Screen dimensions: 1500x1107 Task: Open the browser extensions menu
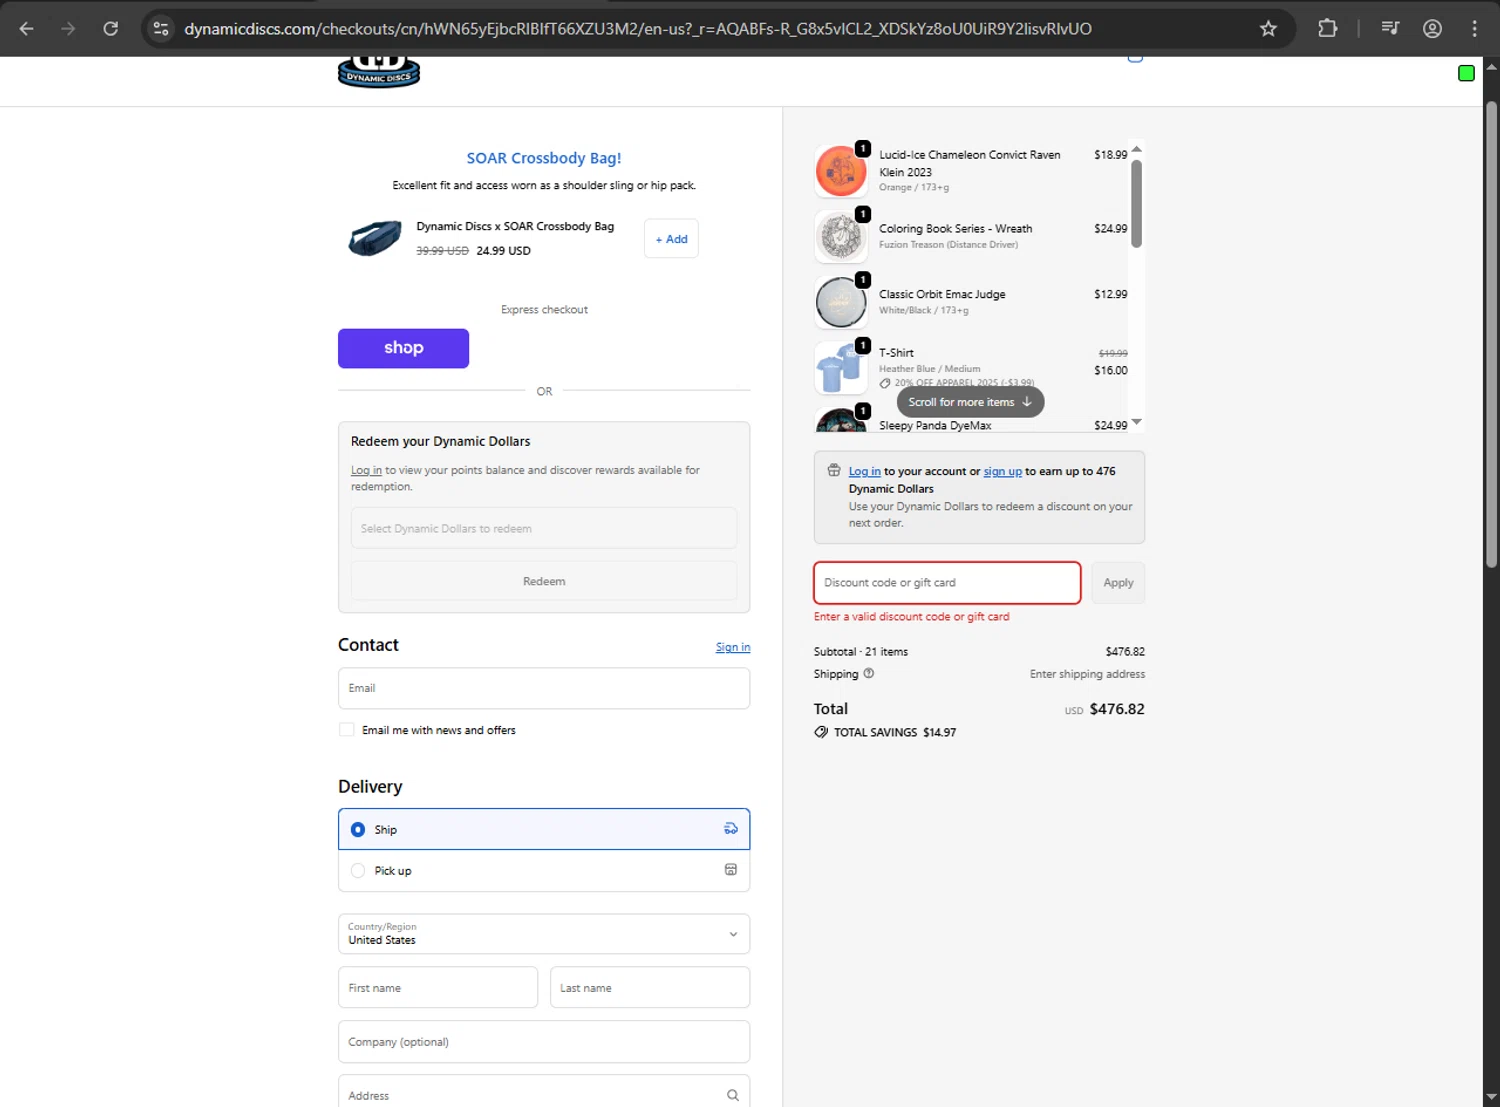1327,29
